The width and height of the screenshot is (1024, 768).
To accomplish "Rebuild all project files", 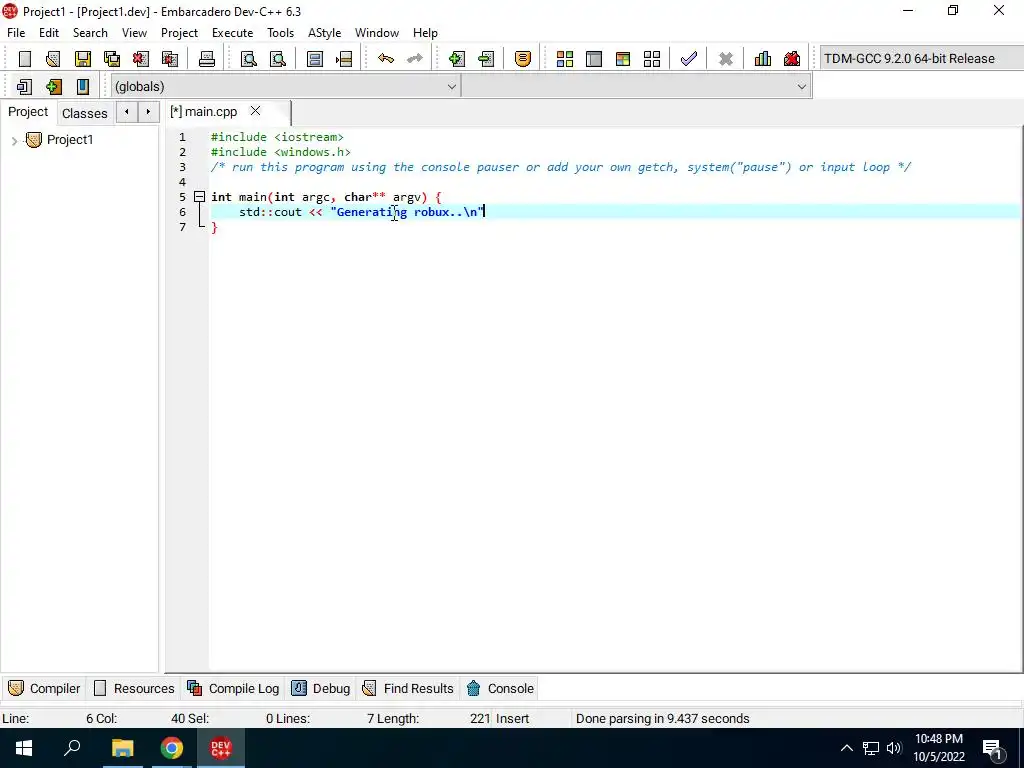I will (x=652, y=59).
